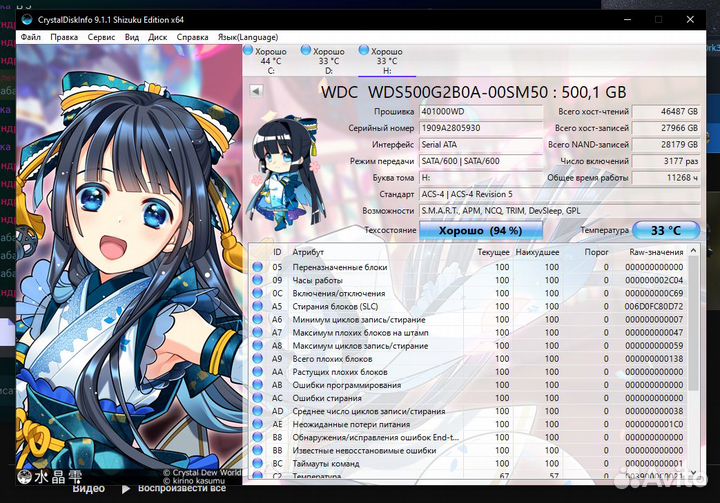
Task: Click the previous disk arrow button
Action: [x=255, y=91]
